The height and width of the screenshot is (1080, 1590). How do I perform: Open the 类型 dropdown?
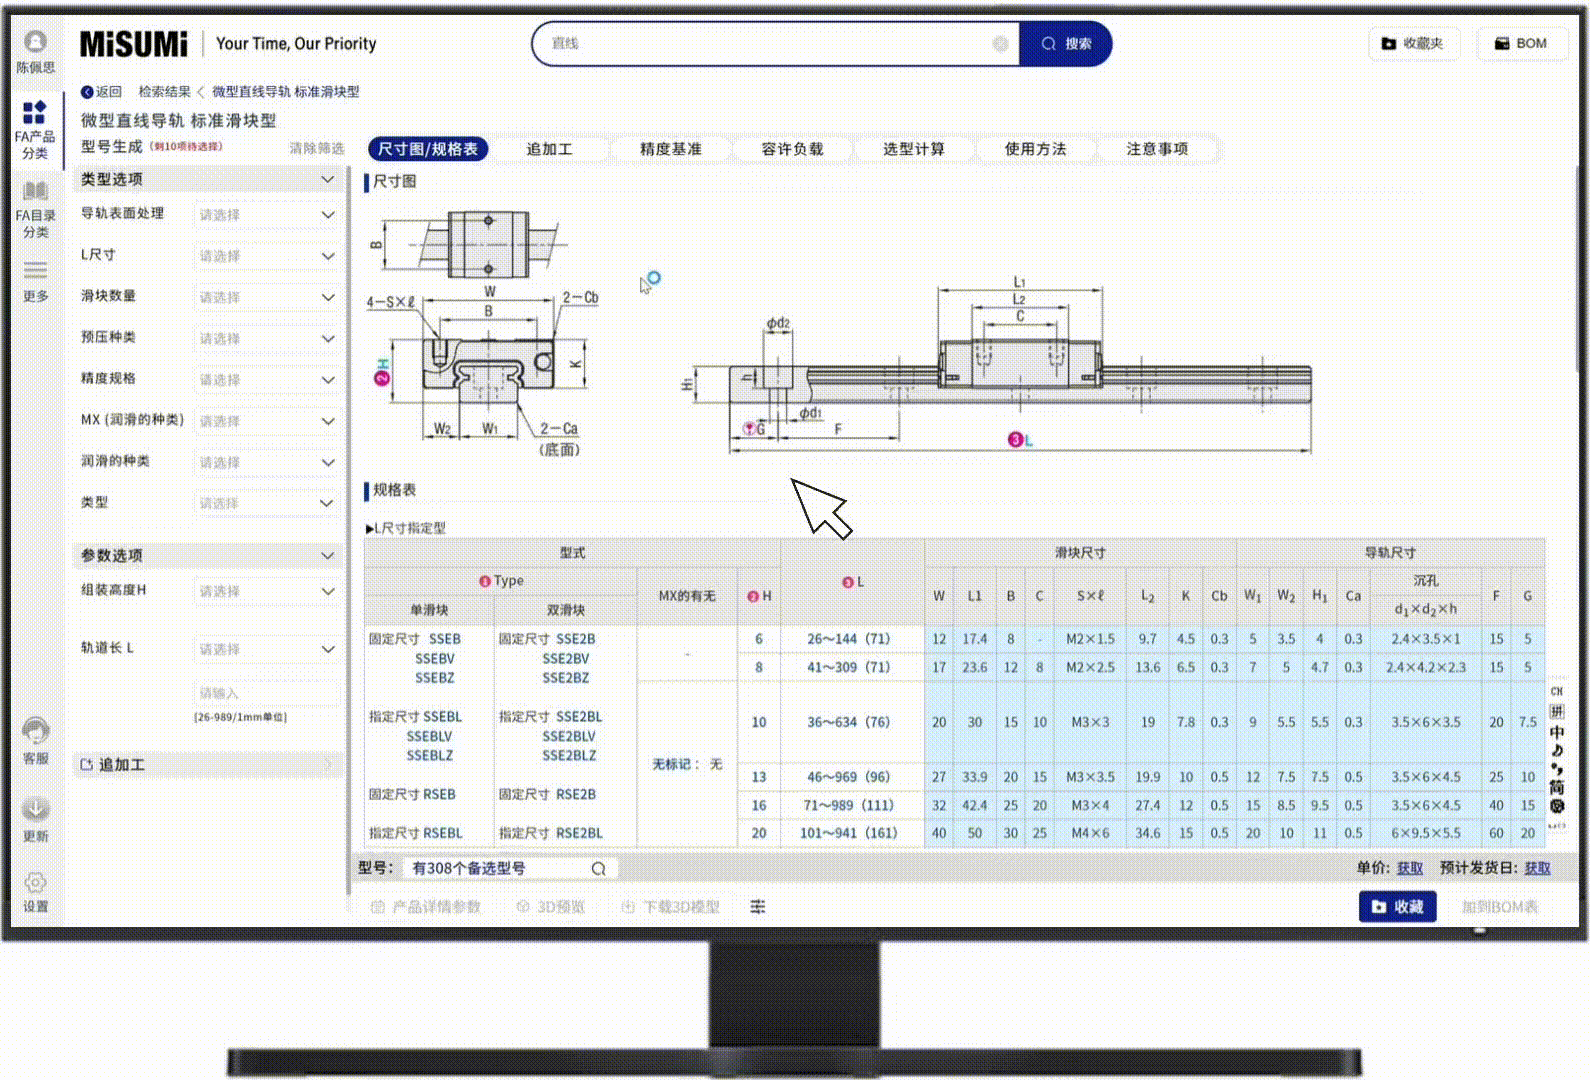click(x=265, y=503)
